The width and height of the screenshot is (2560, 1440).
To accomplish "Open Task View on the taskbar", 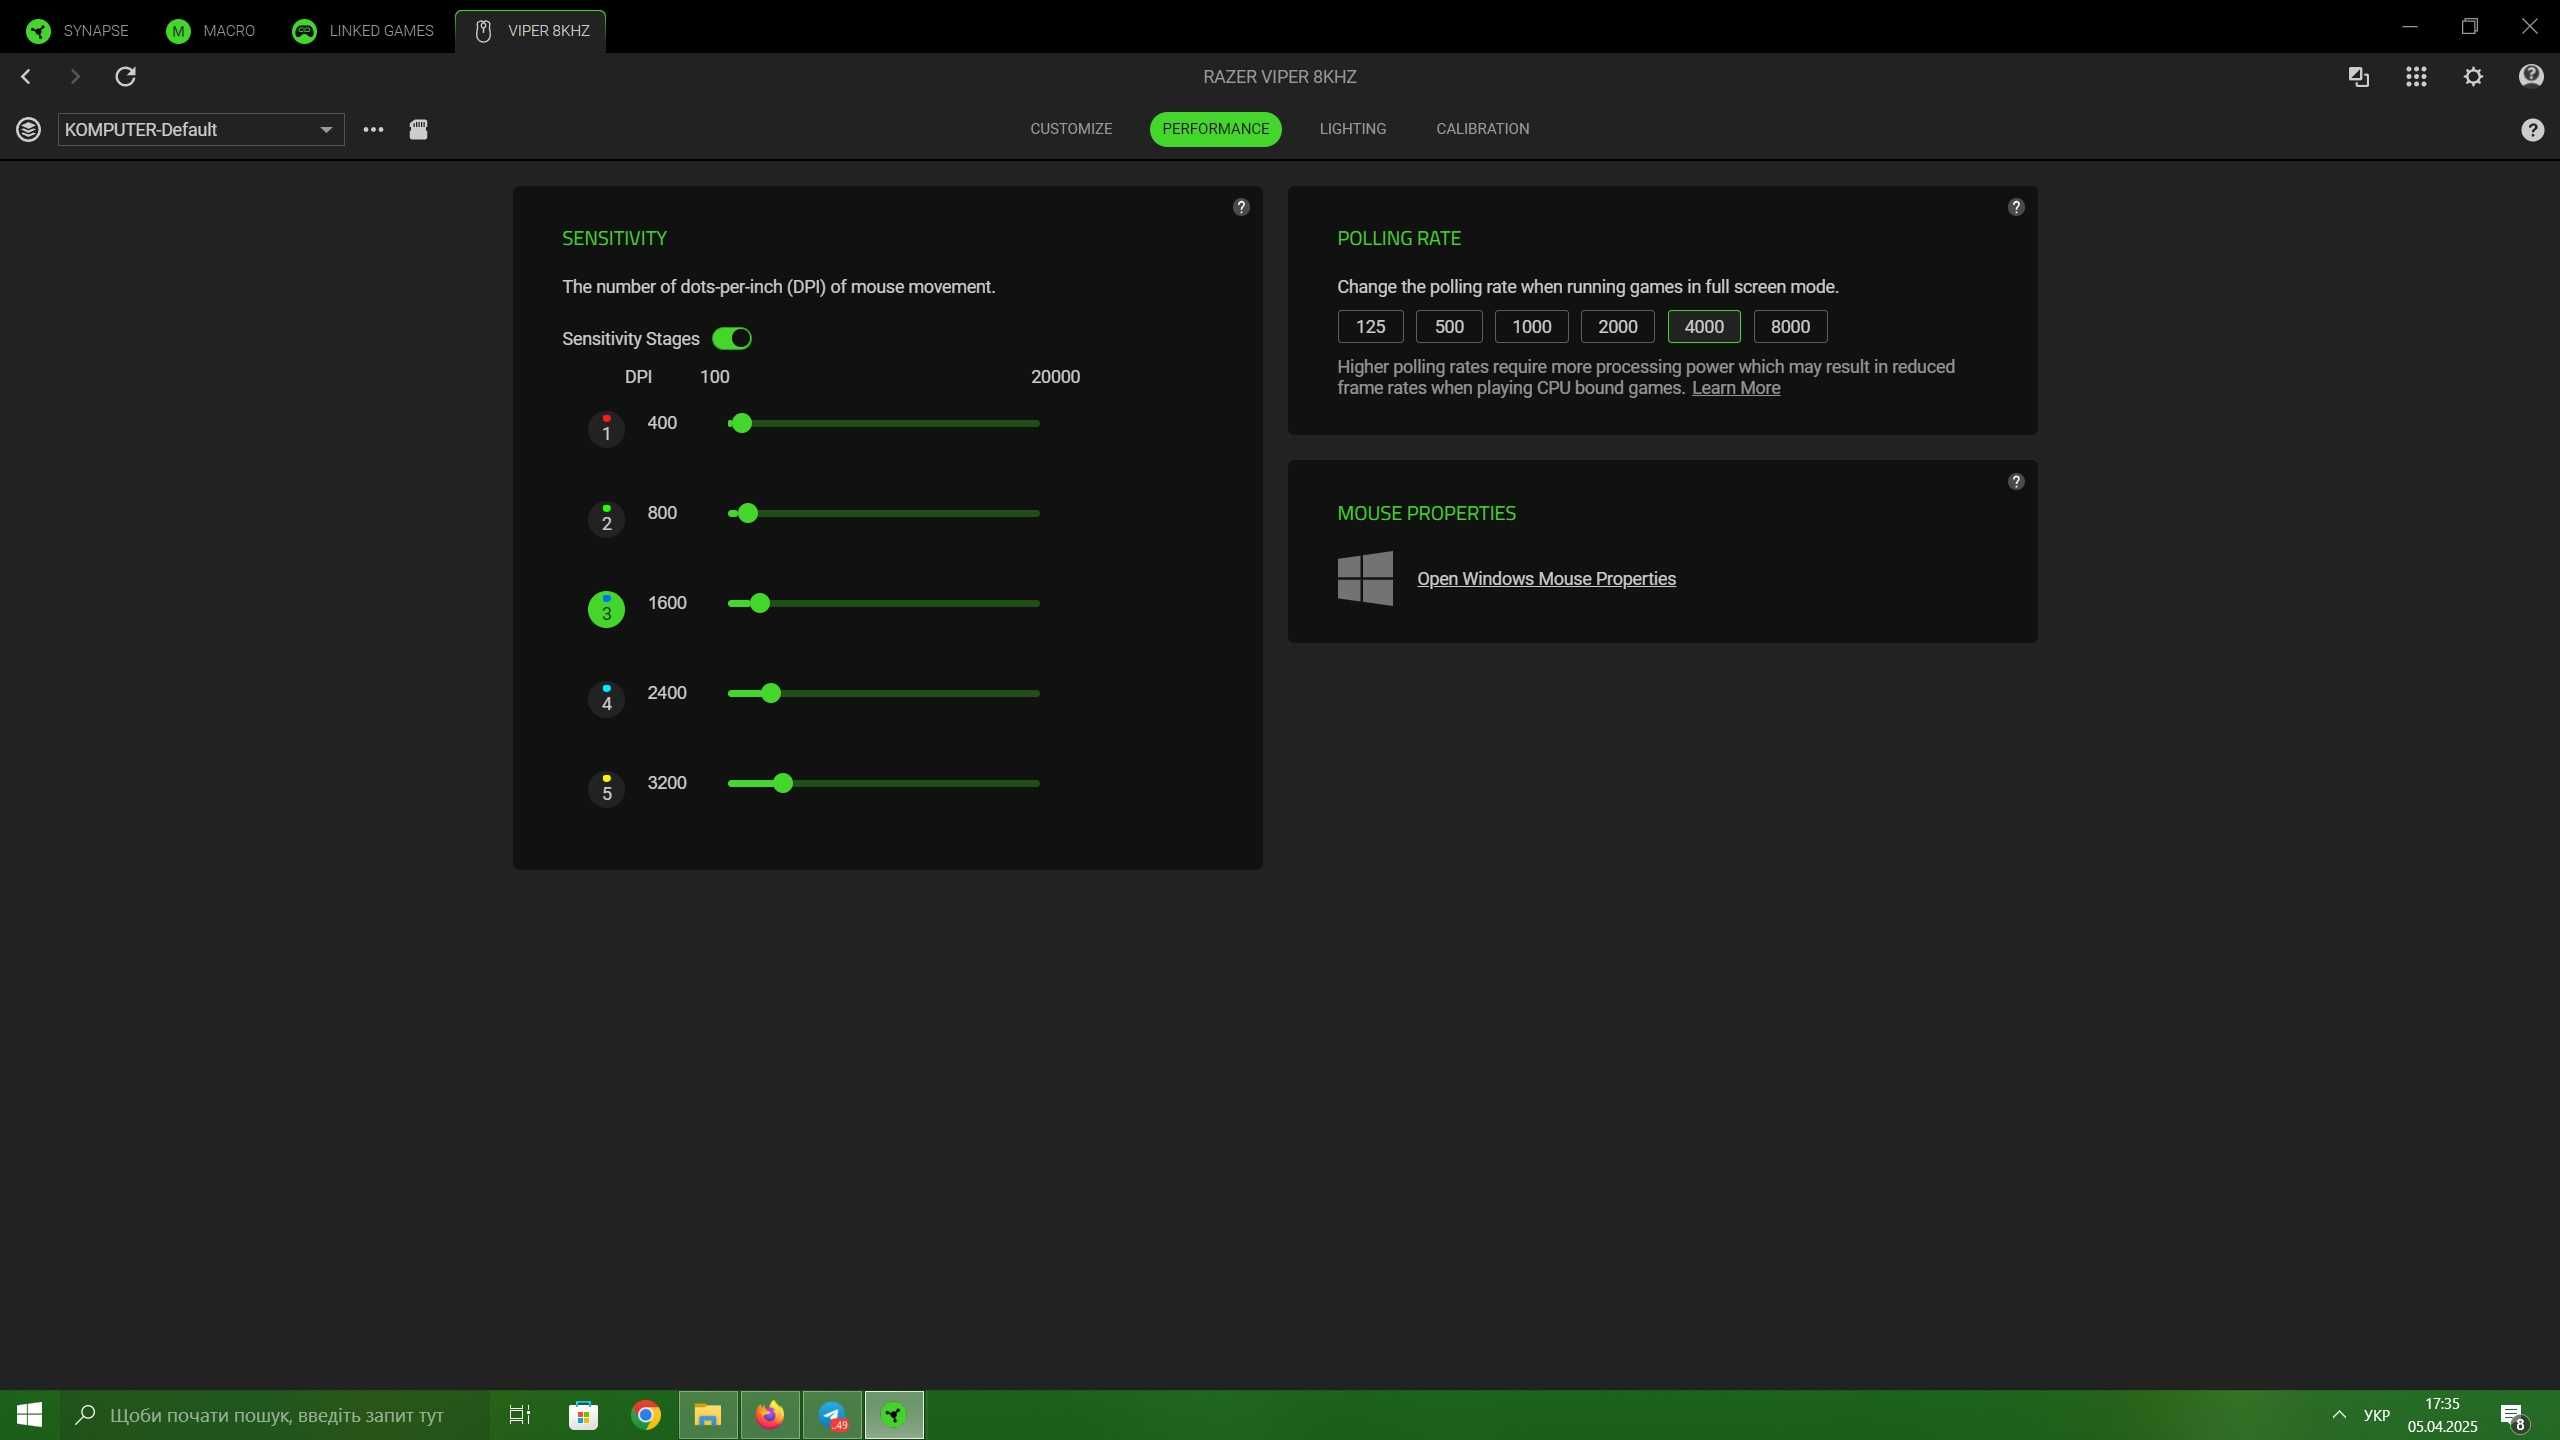I will [520, 1415].
